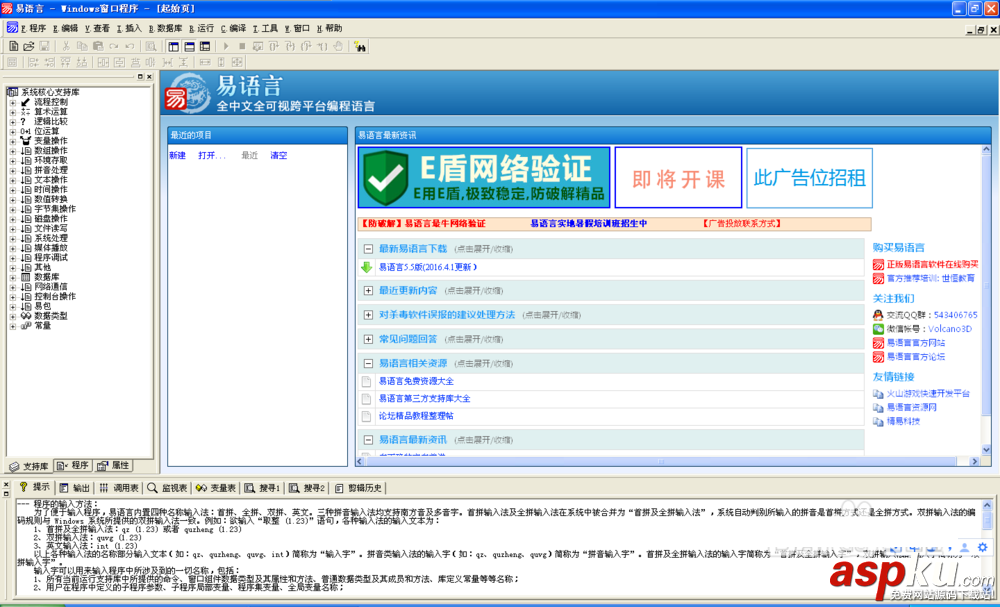Switch to the 监视表 tab
1000x607 pixels.
tap(167, 488)
